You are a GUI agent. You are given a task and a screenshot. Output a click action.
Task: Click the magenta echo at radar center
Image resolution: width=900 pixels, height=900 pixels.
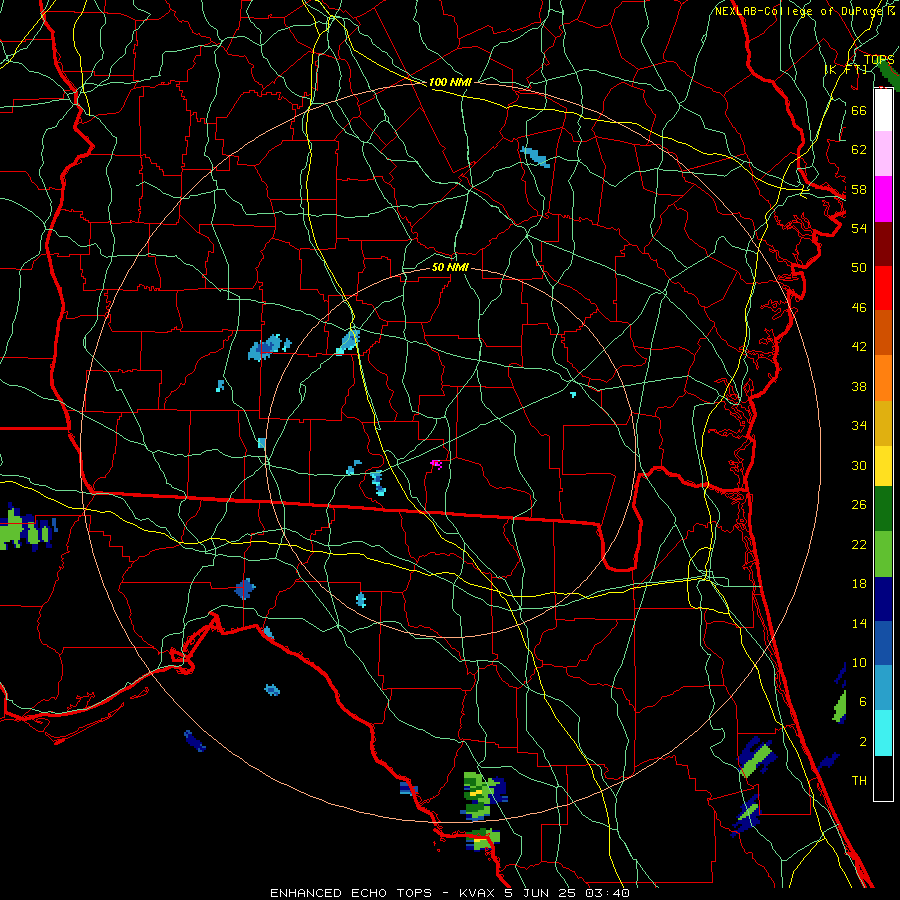pos(436,464)
